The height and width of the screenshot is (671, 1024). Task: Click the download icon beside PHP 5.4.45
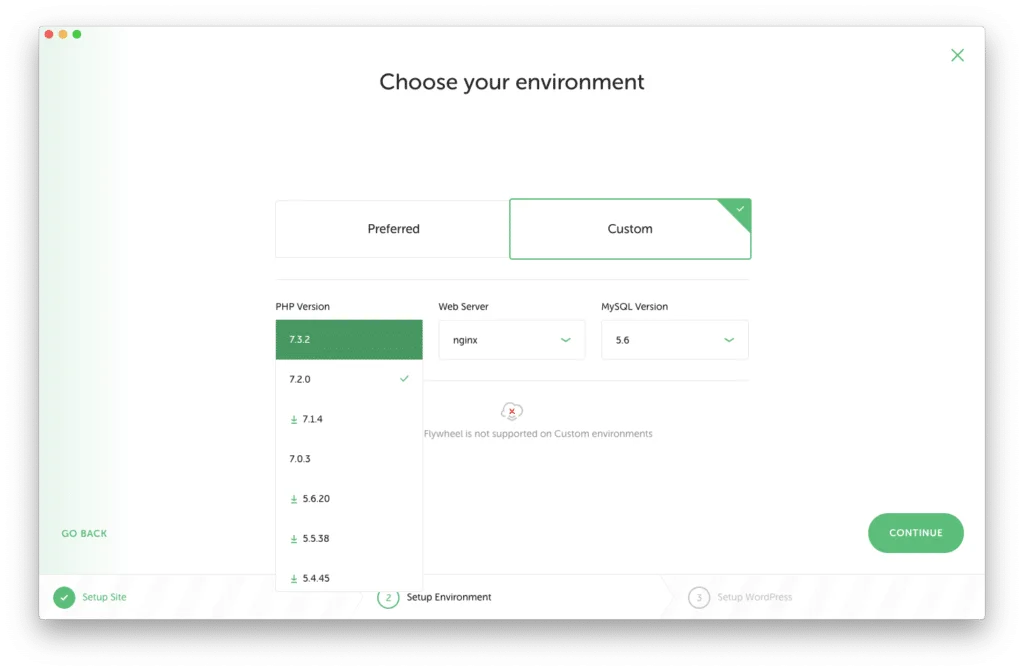point(294,579)
